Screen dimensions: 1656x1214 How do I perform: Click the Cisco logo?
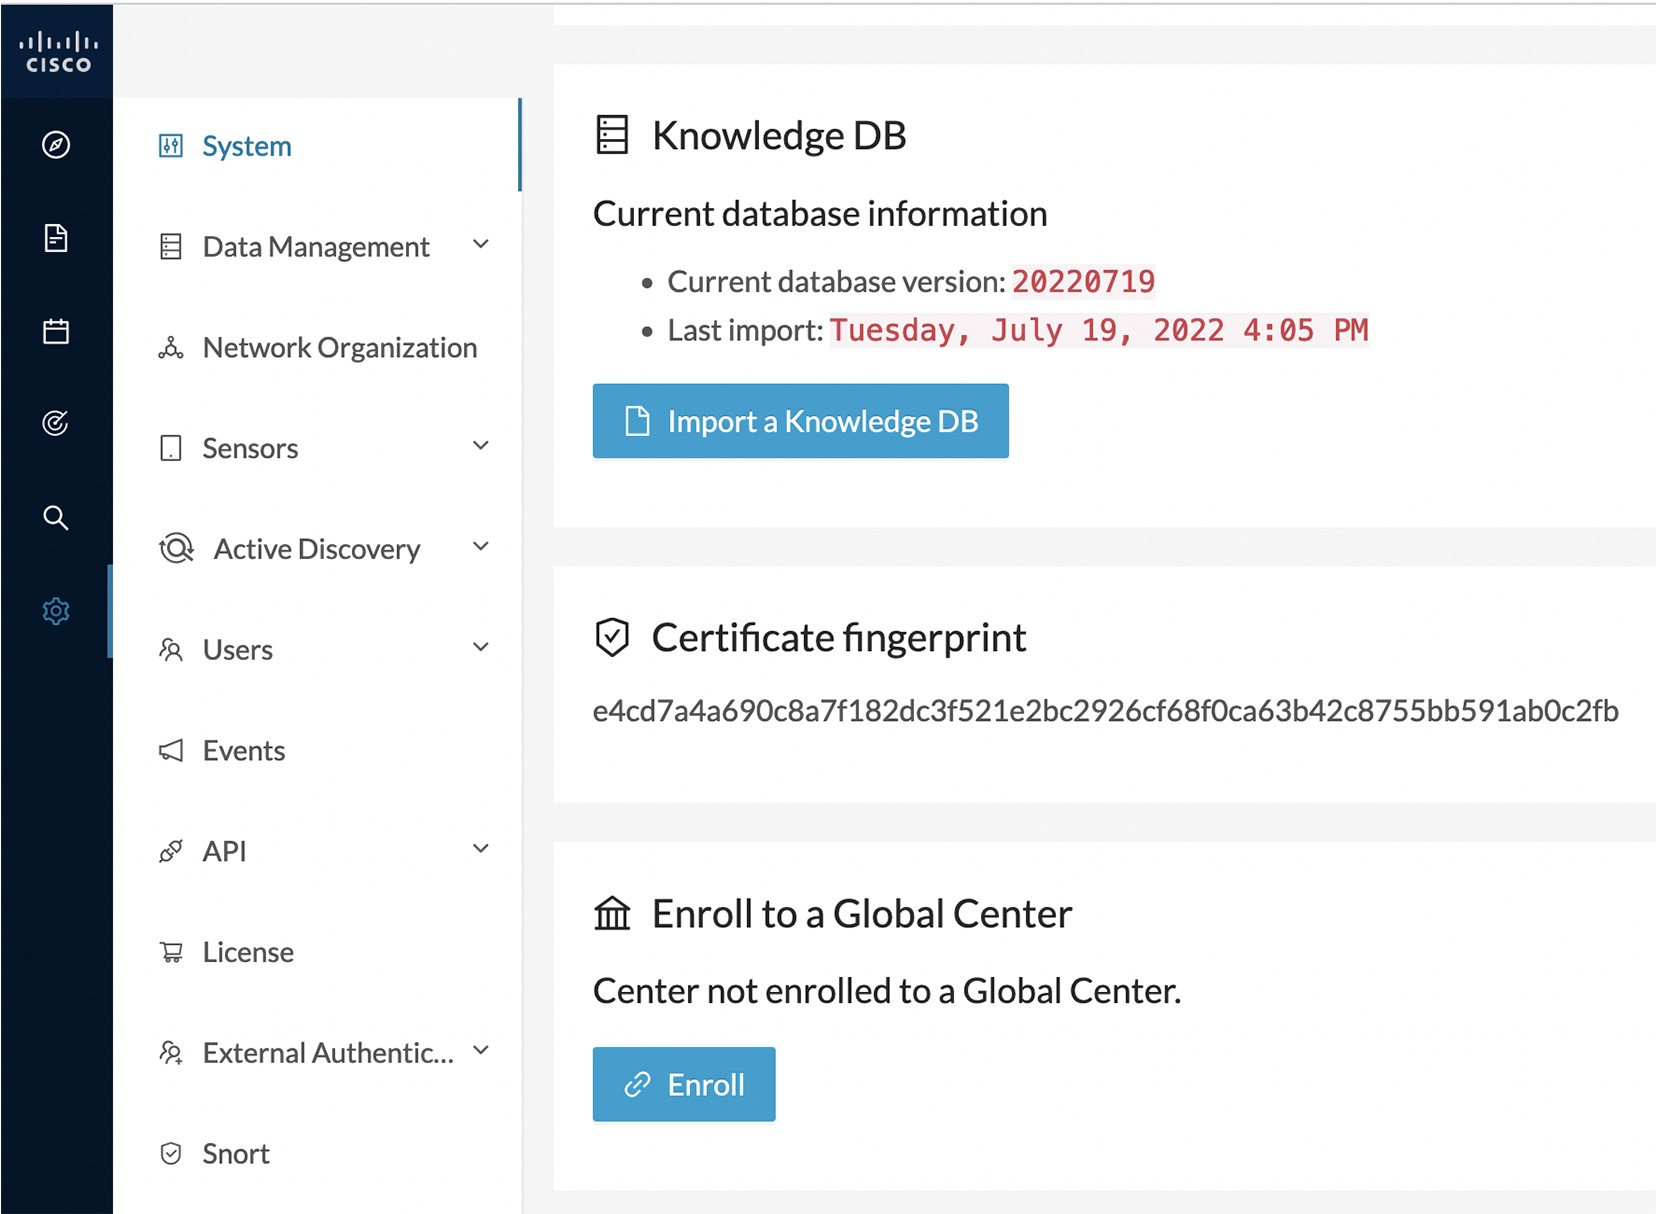(x=56, y=50)
